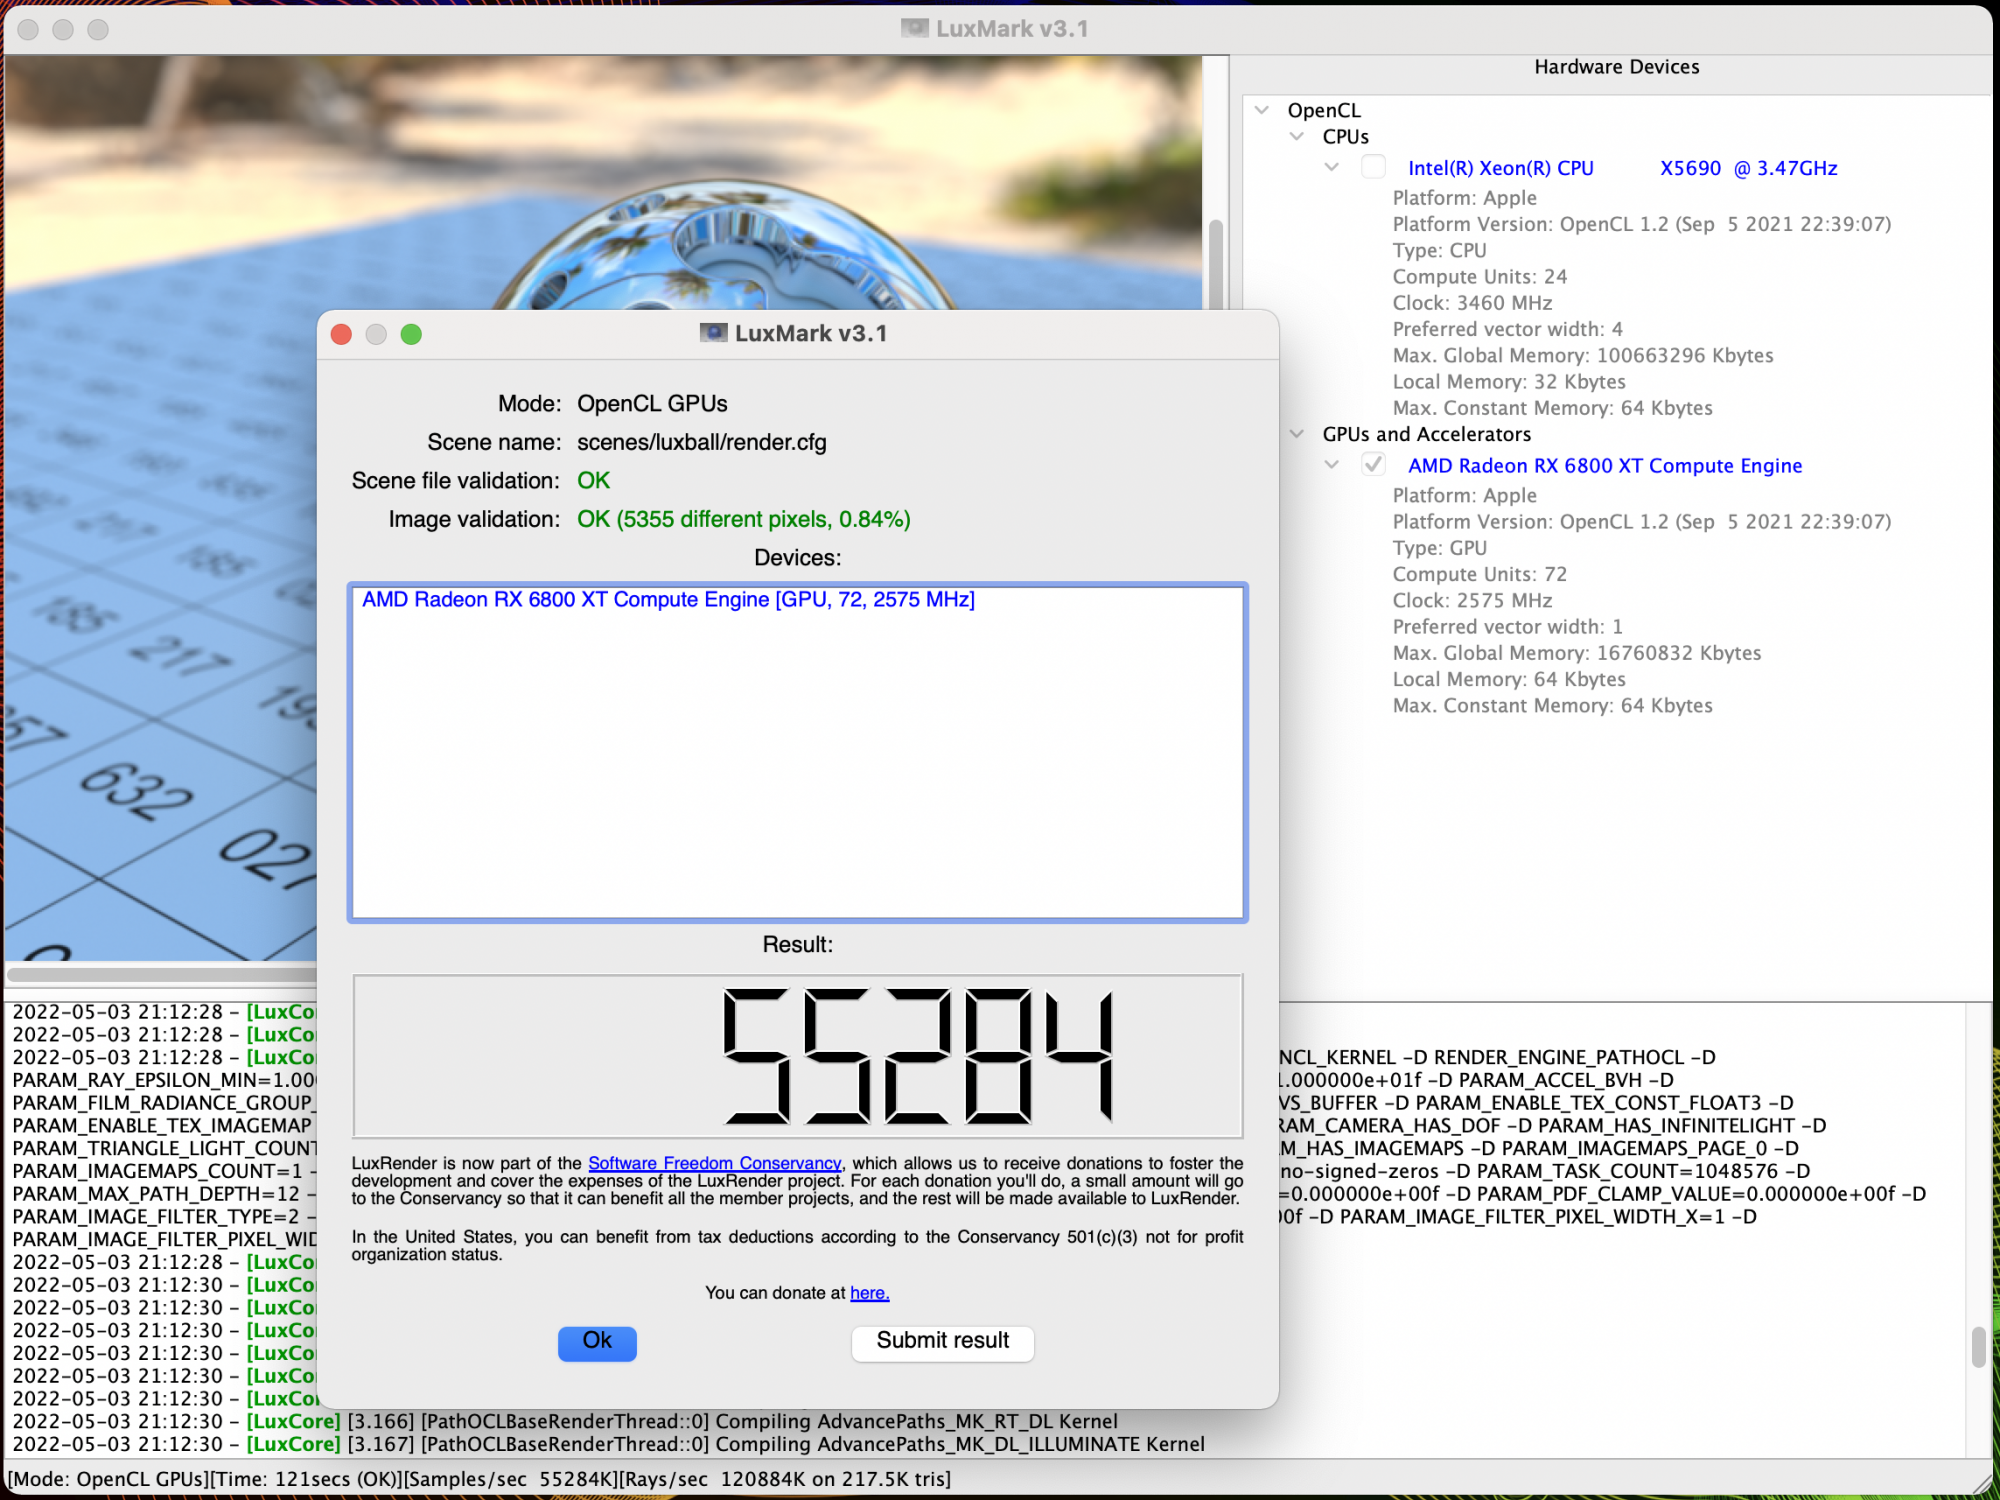Click the Scene file validation OK text

click(x=593, y=480)
